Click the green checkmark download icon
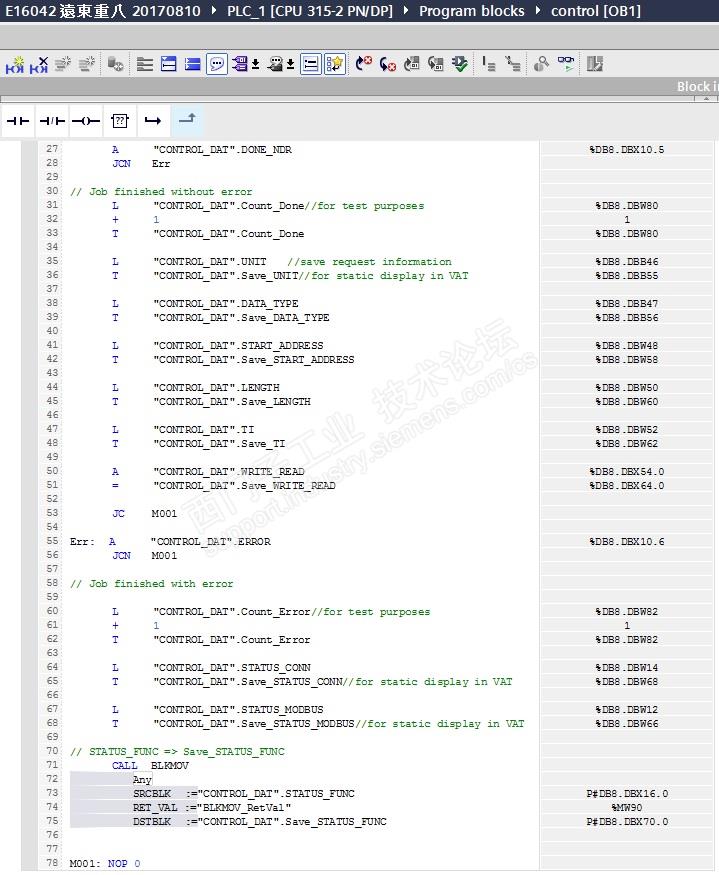 [459, 64]
